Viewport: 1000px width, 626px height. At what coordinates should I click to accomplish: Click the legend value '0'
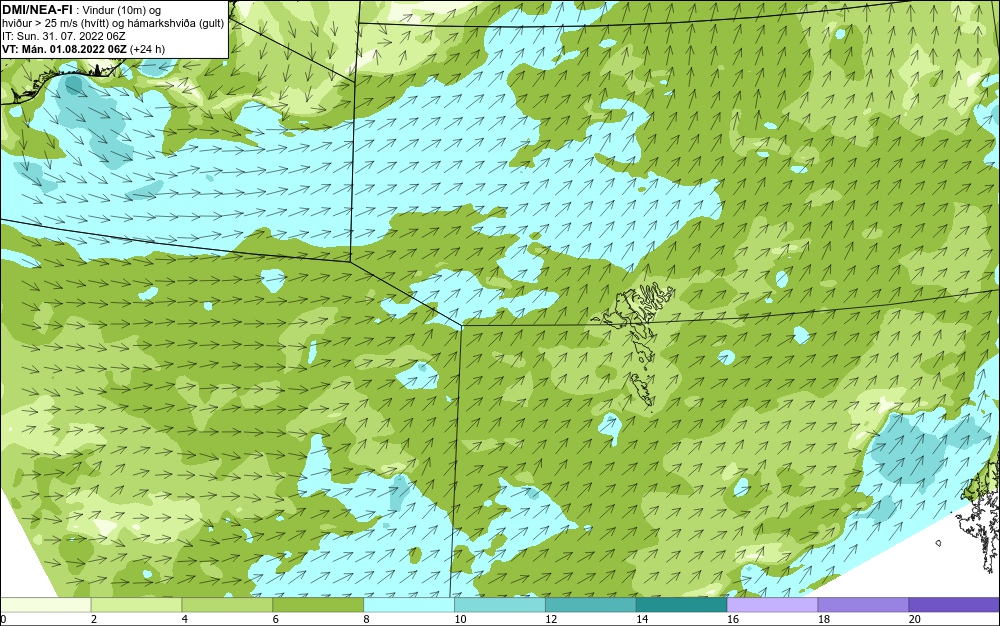click(x=3, y=619)
